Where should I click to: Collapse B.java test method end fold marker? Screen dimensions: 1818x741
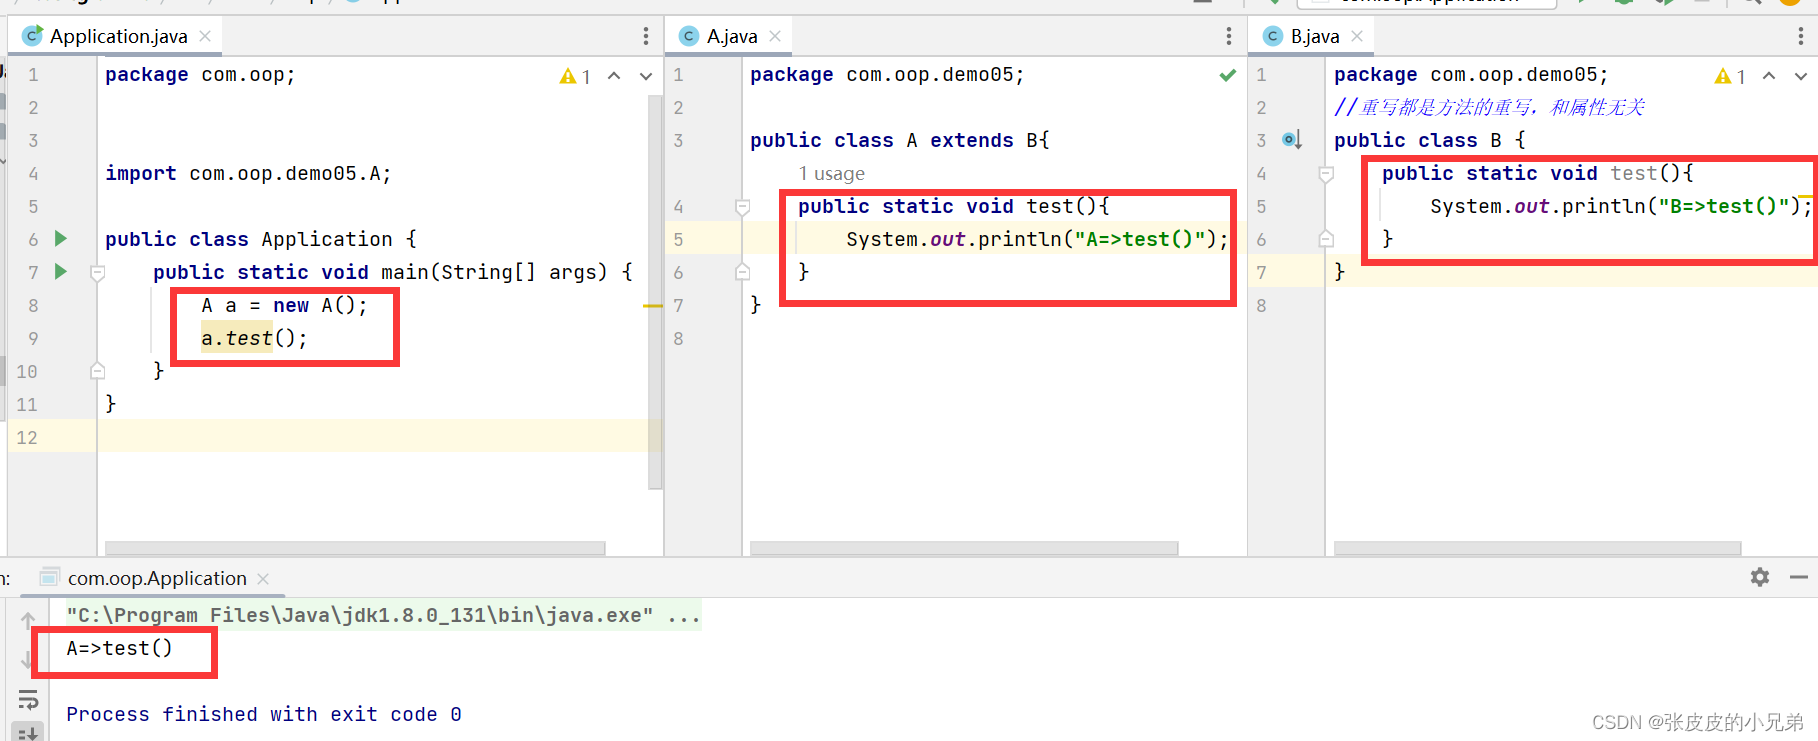click(1326, 239)
